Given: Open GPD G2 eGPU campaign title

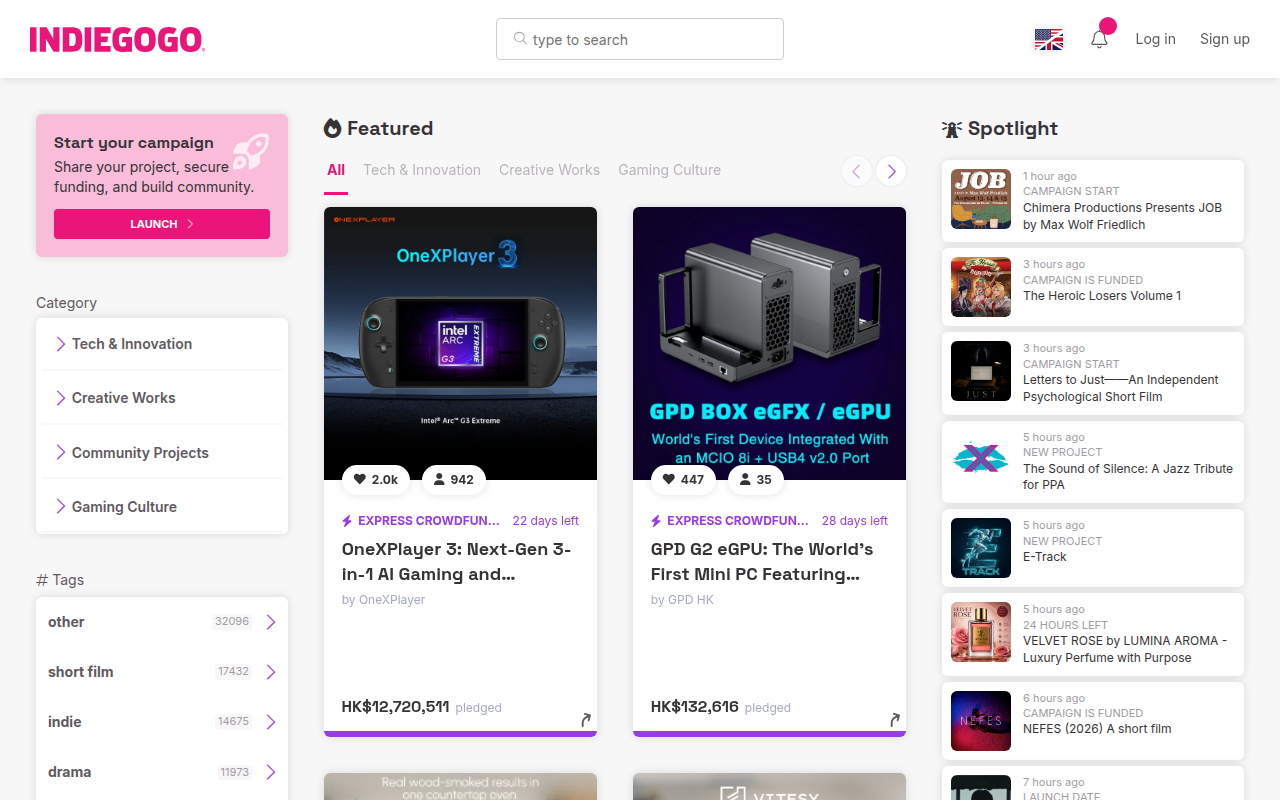Looking at the screenshot, I should 762,562.
